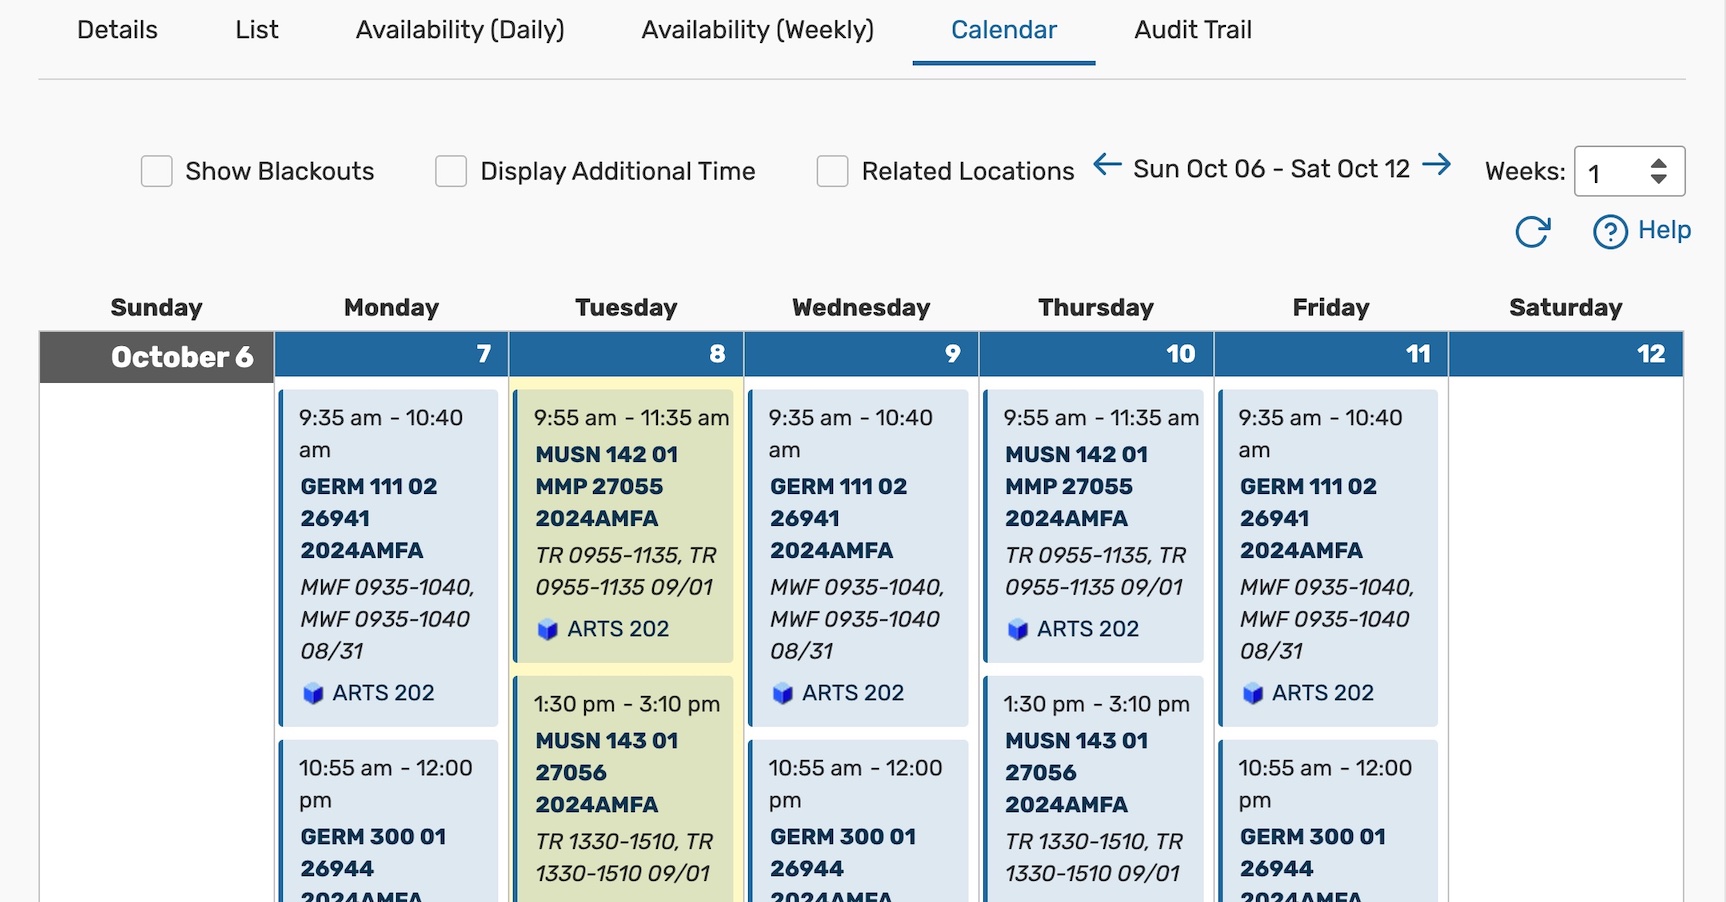Click the refresh calendar icon
The width and height of the screenshot is (1726, 902).
coord(1532,231)
